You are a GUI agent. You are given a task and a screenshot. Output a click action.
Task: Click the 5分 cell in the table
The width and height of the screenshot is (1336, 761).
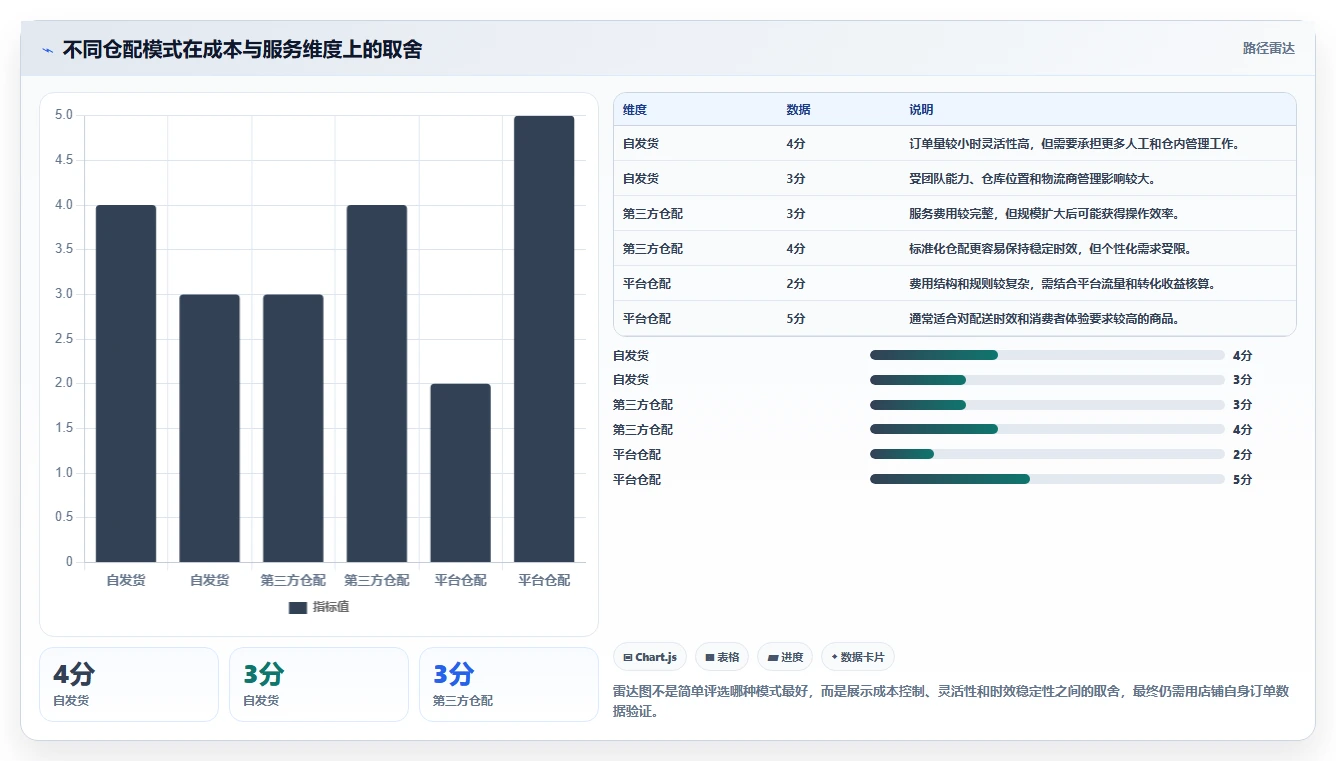796,319
